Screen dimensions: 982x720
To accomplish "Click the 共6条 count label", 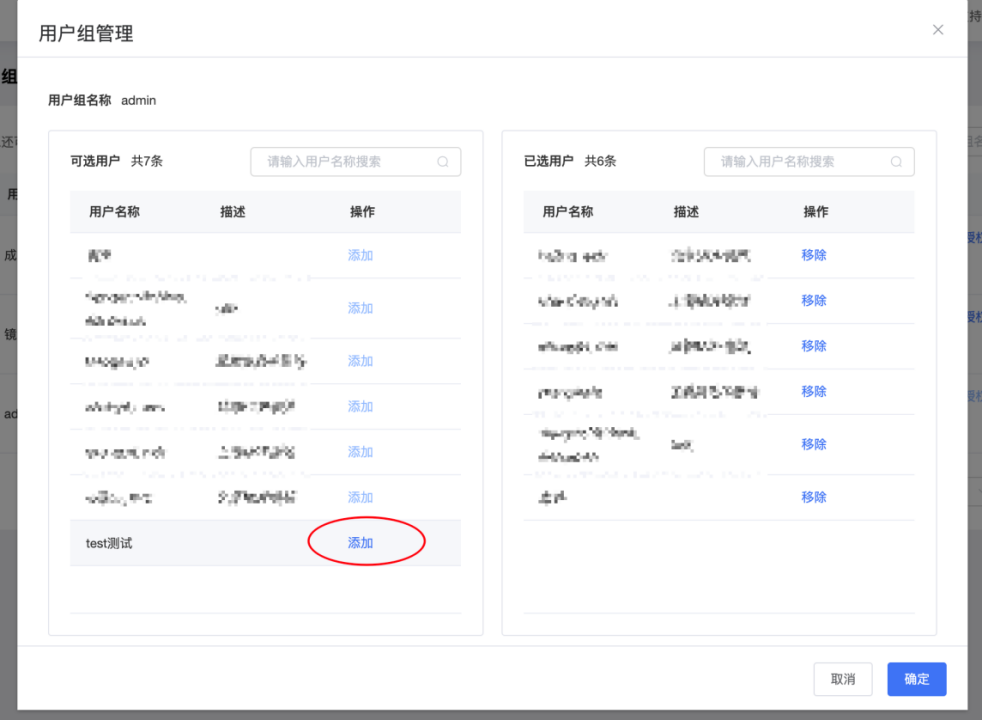I will pyautogui.click(x=600, y=162).
